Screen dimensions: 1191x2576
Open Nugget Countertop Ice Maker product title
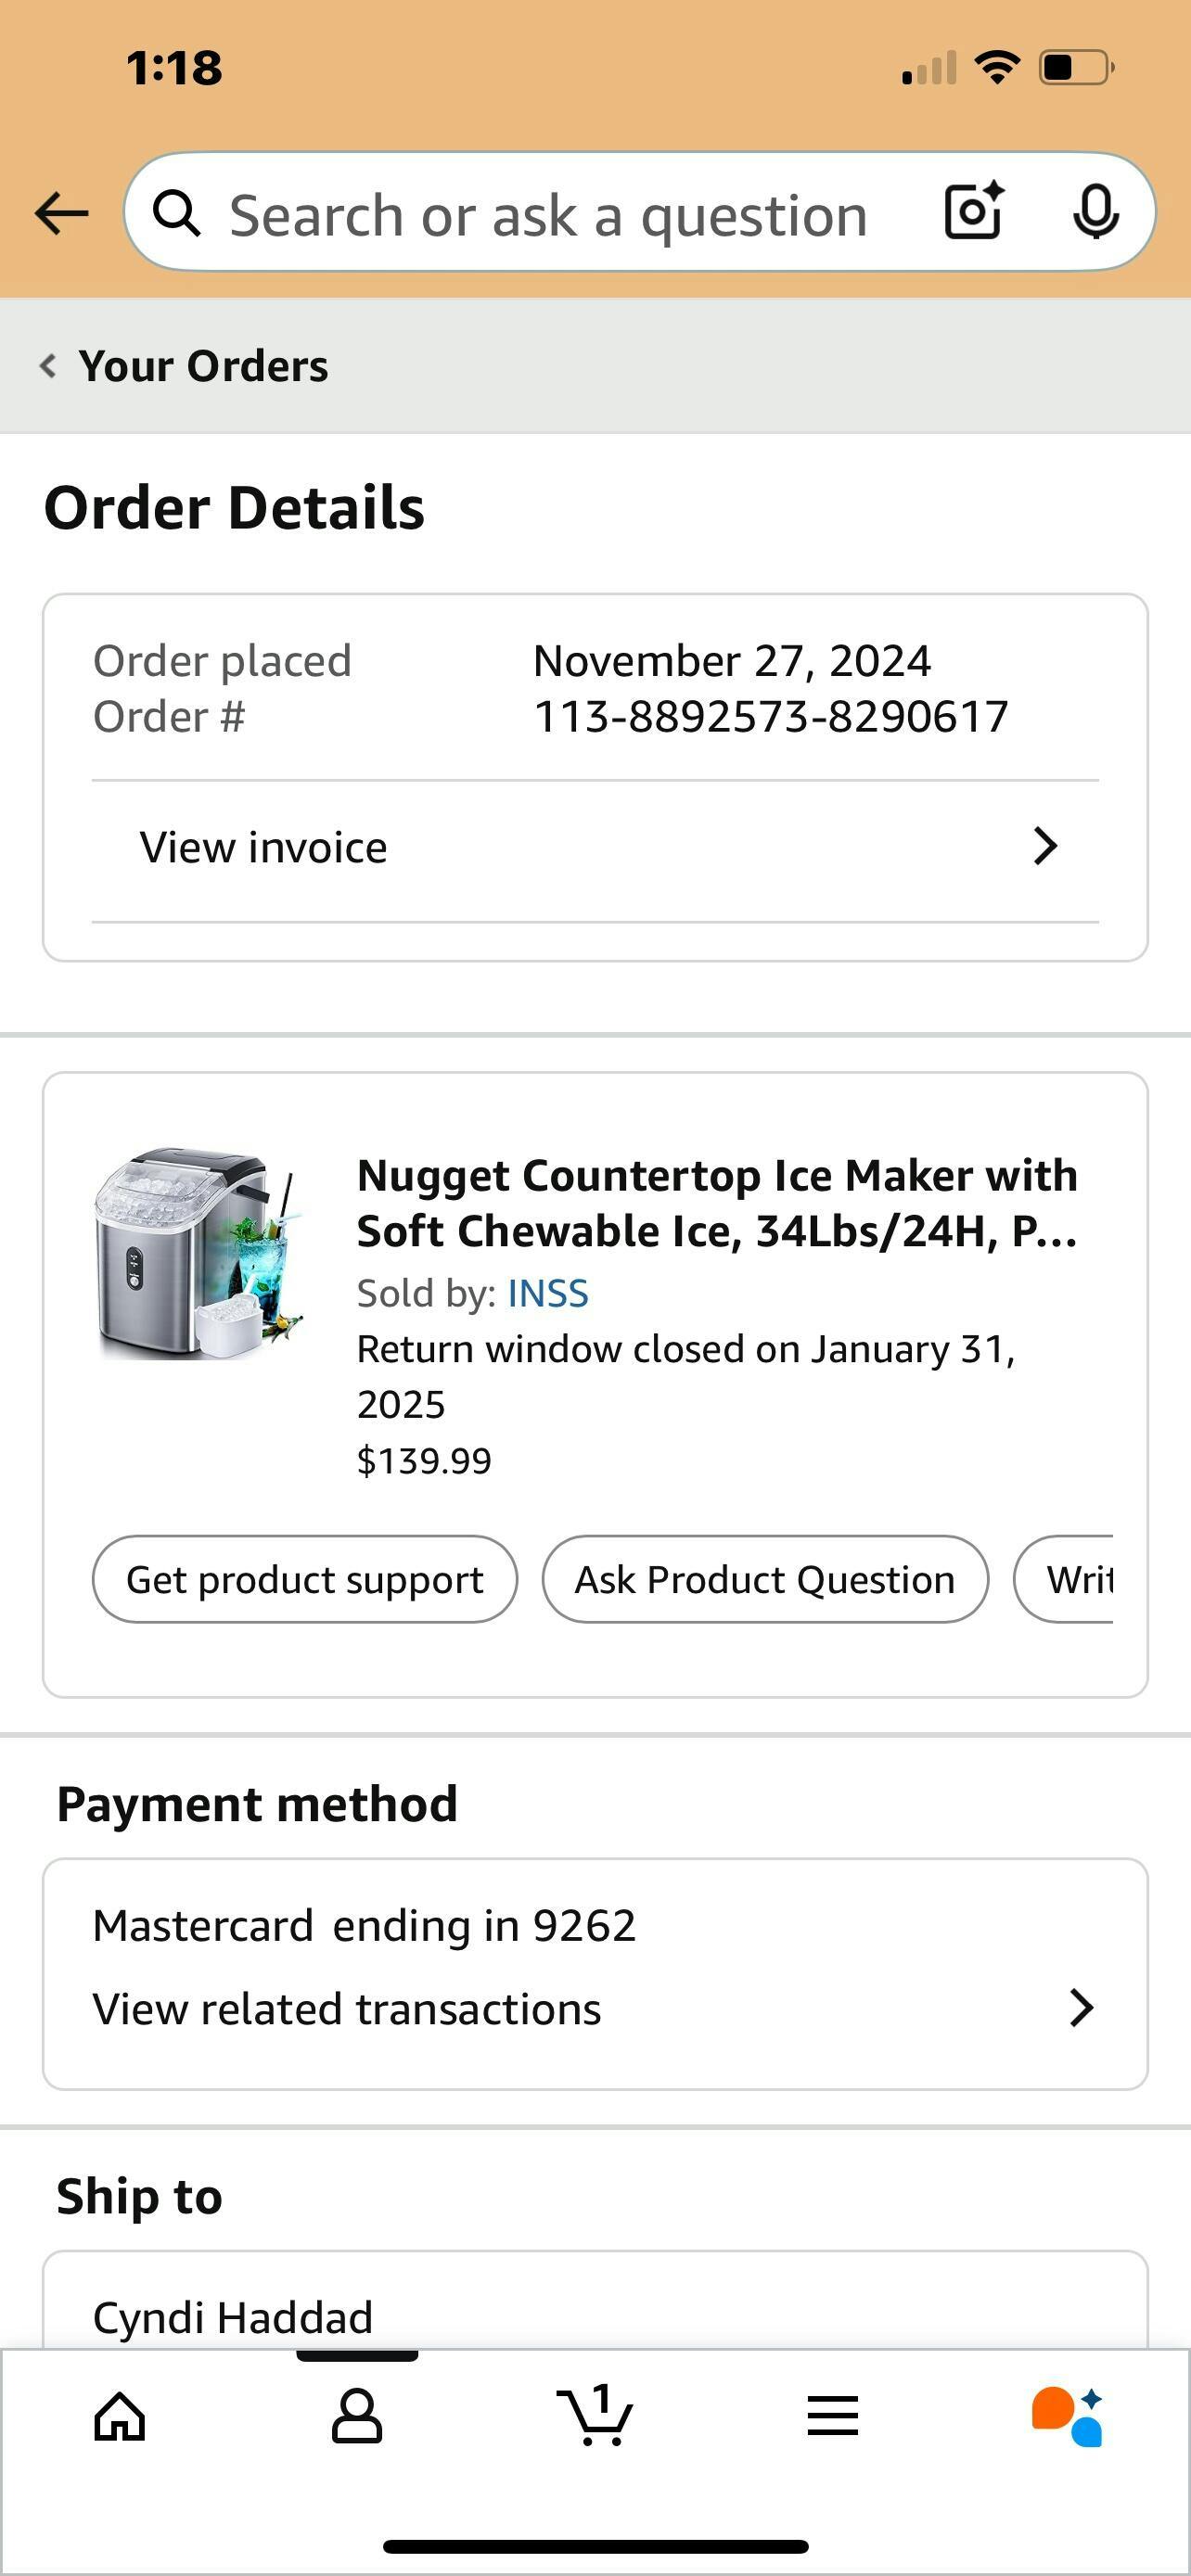point(717,1203)
